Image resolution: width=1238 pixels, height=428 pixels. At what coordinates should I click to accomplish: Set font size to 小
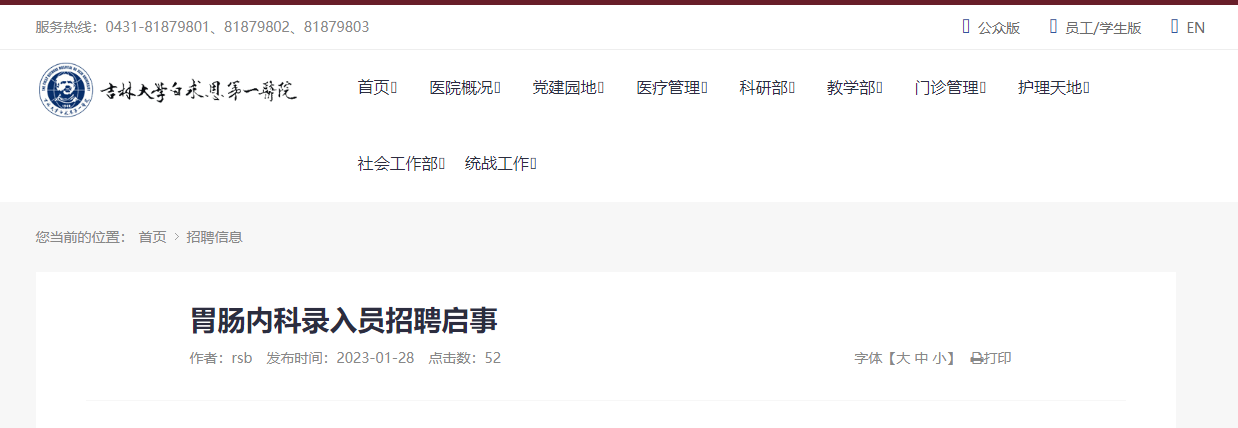(940, 358)
